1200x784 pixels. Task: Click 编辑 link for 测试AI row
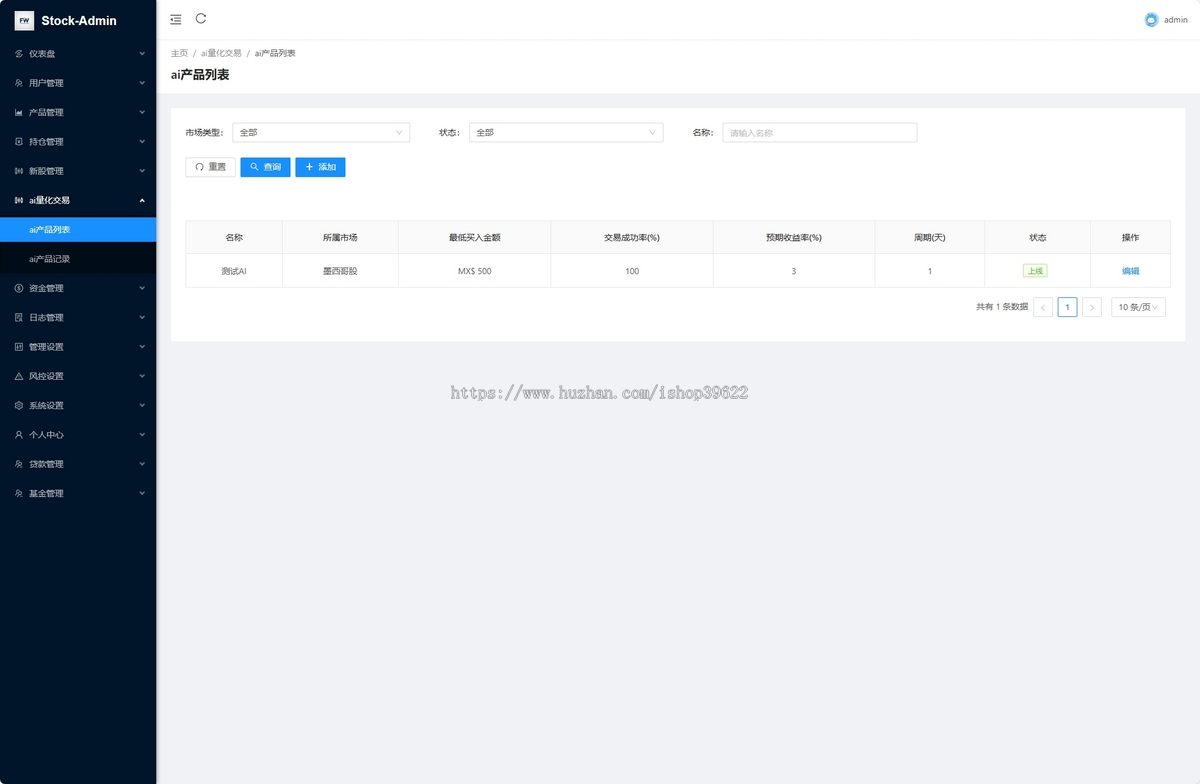click(1130, 271)
